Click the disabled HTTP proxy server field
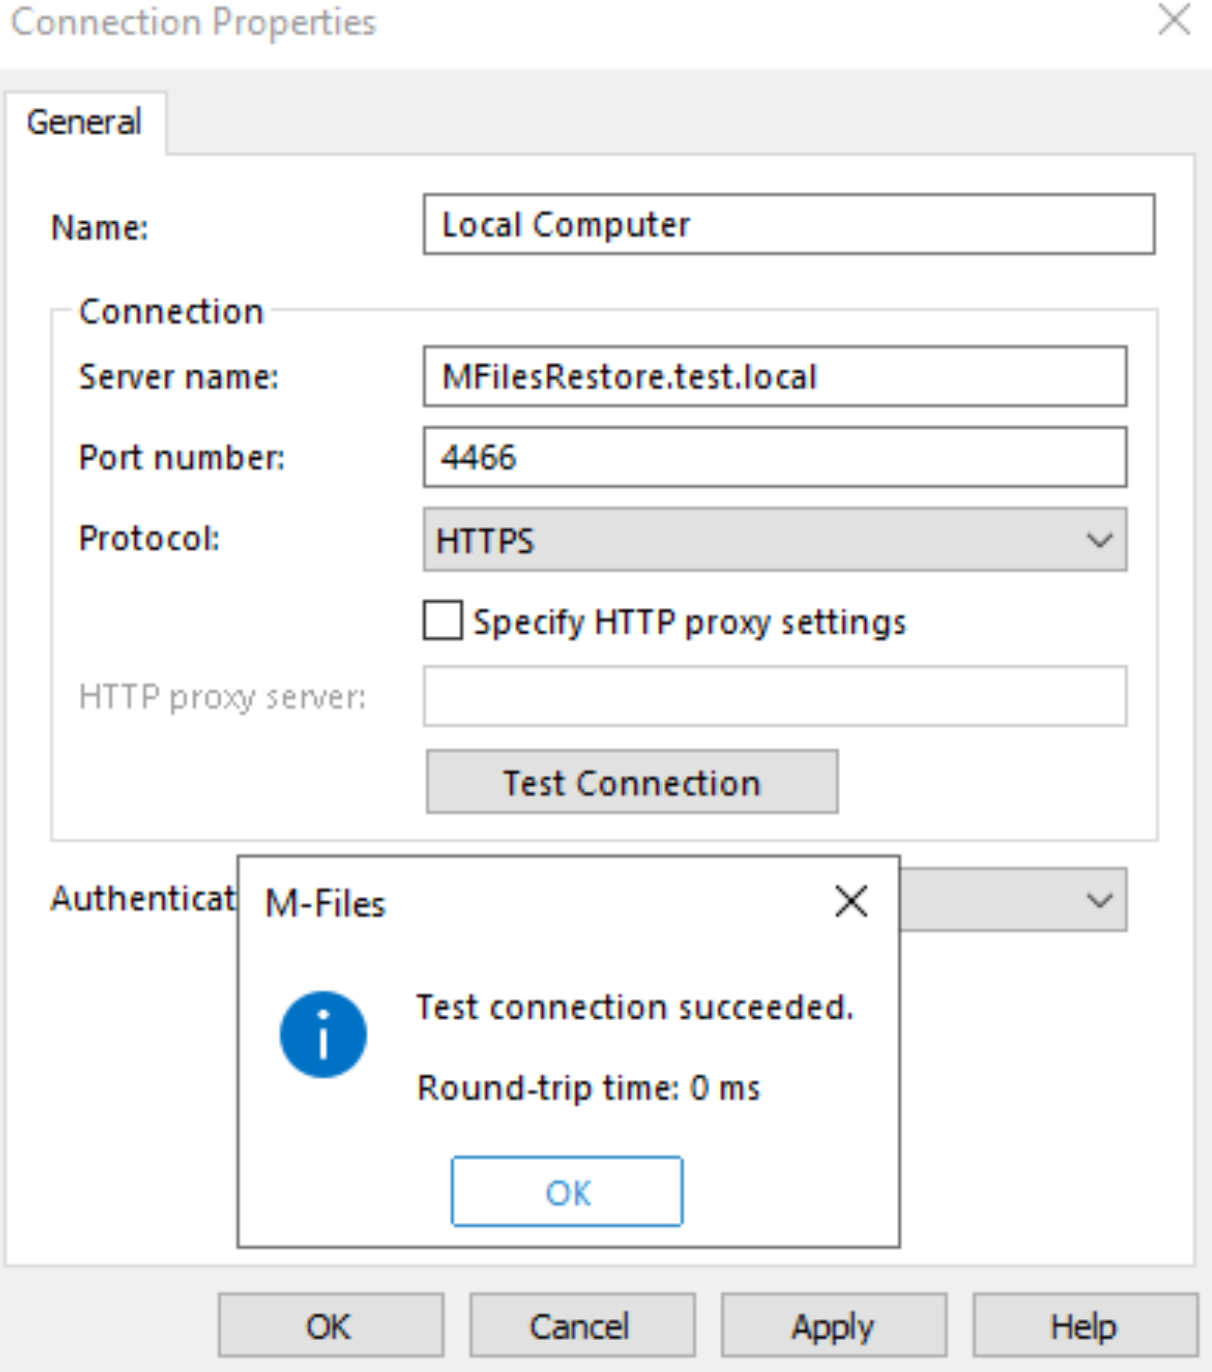The height and width of the screenshot is (1372, 1212). point(775,696)
